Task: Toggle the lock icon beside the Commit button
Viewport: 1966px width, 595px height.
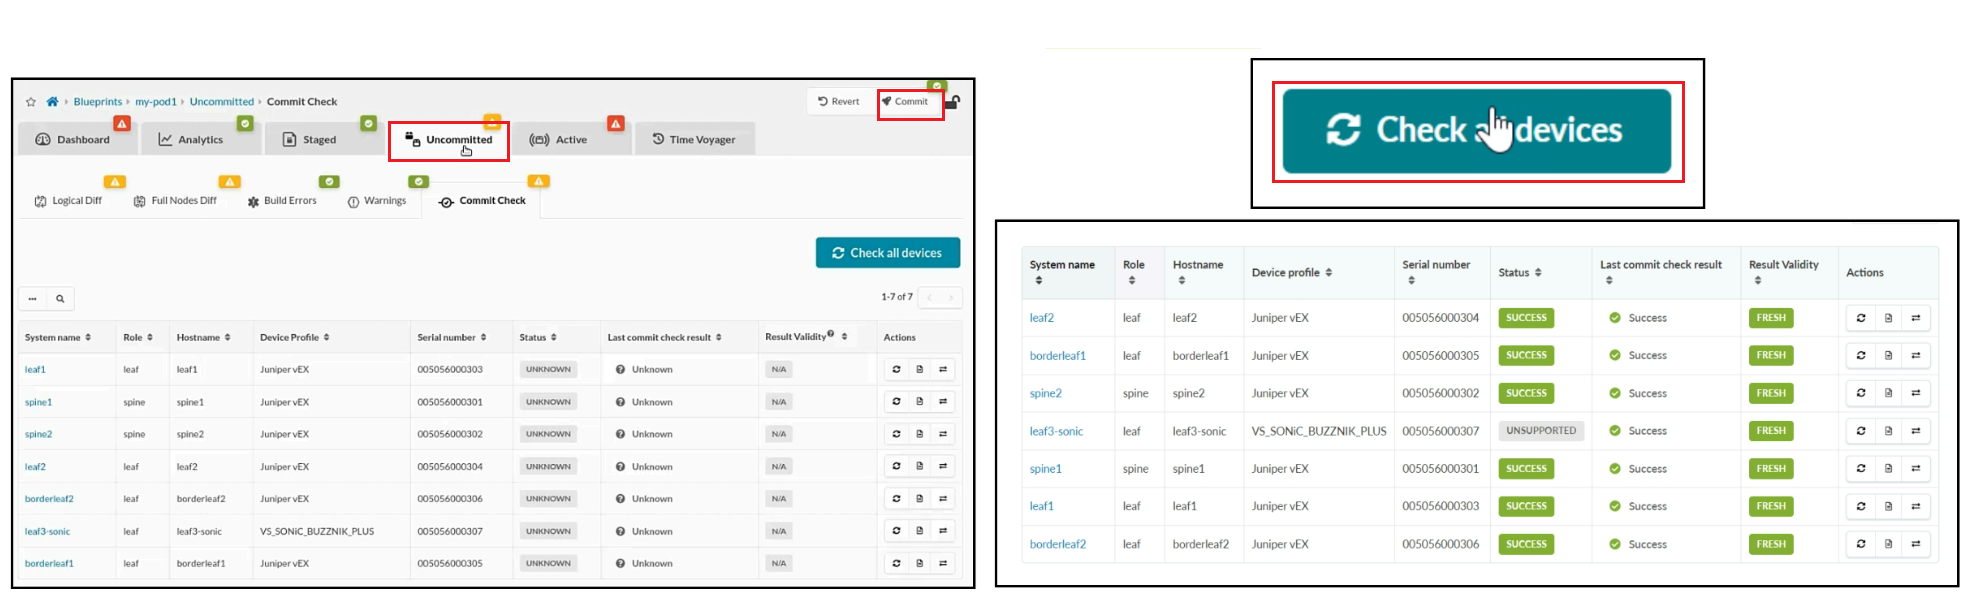Action: (x=952, y=102)
